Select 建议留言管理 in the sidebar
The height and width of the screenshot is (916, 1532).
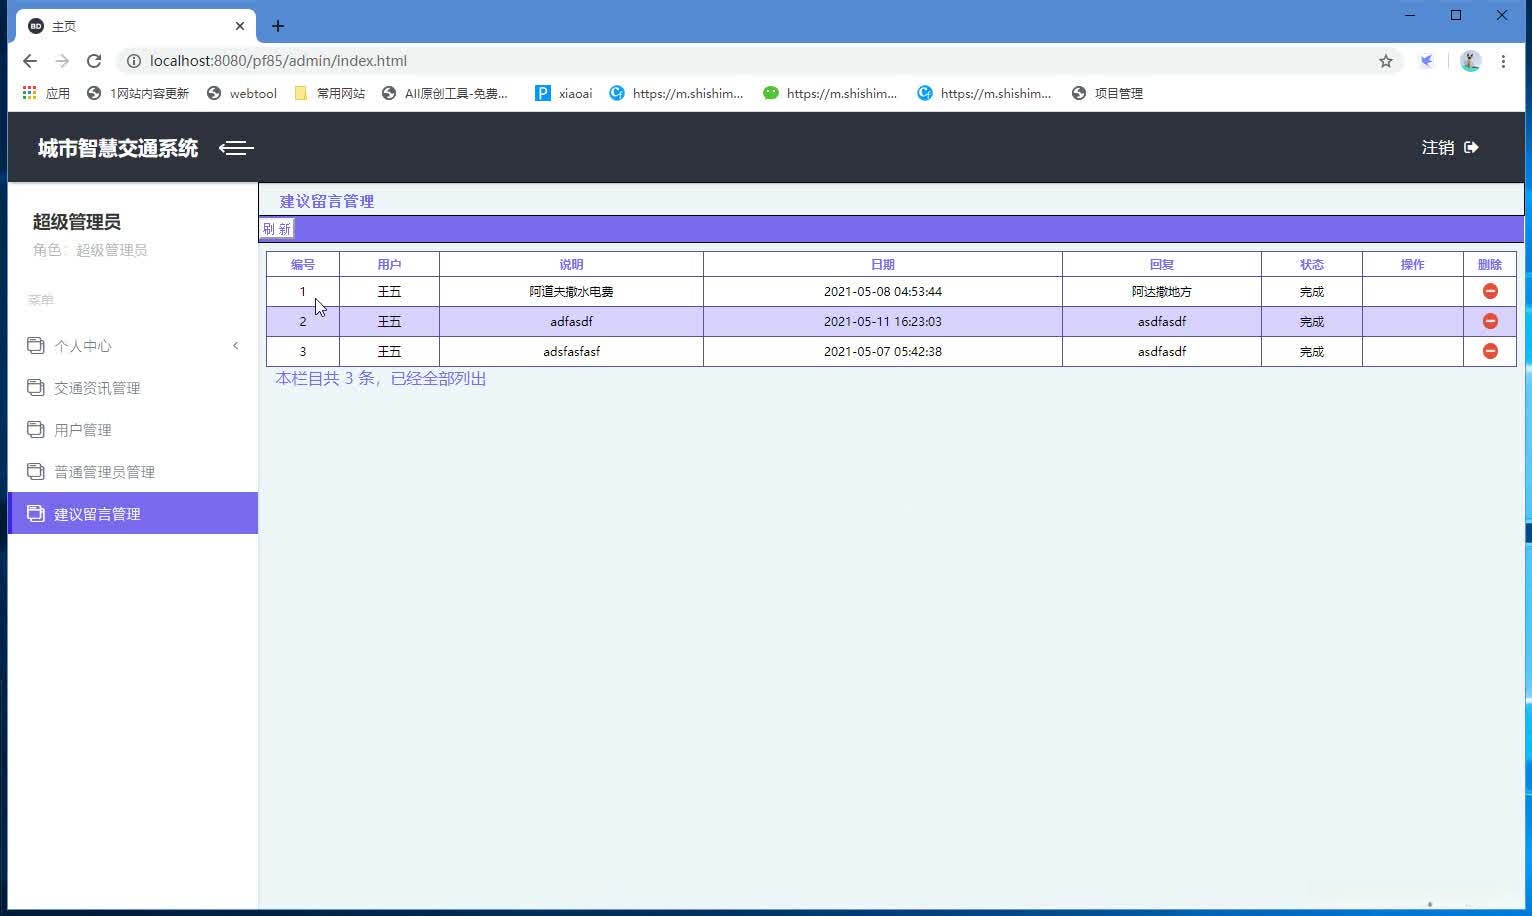133,513
